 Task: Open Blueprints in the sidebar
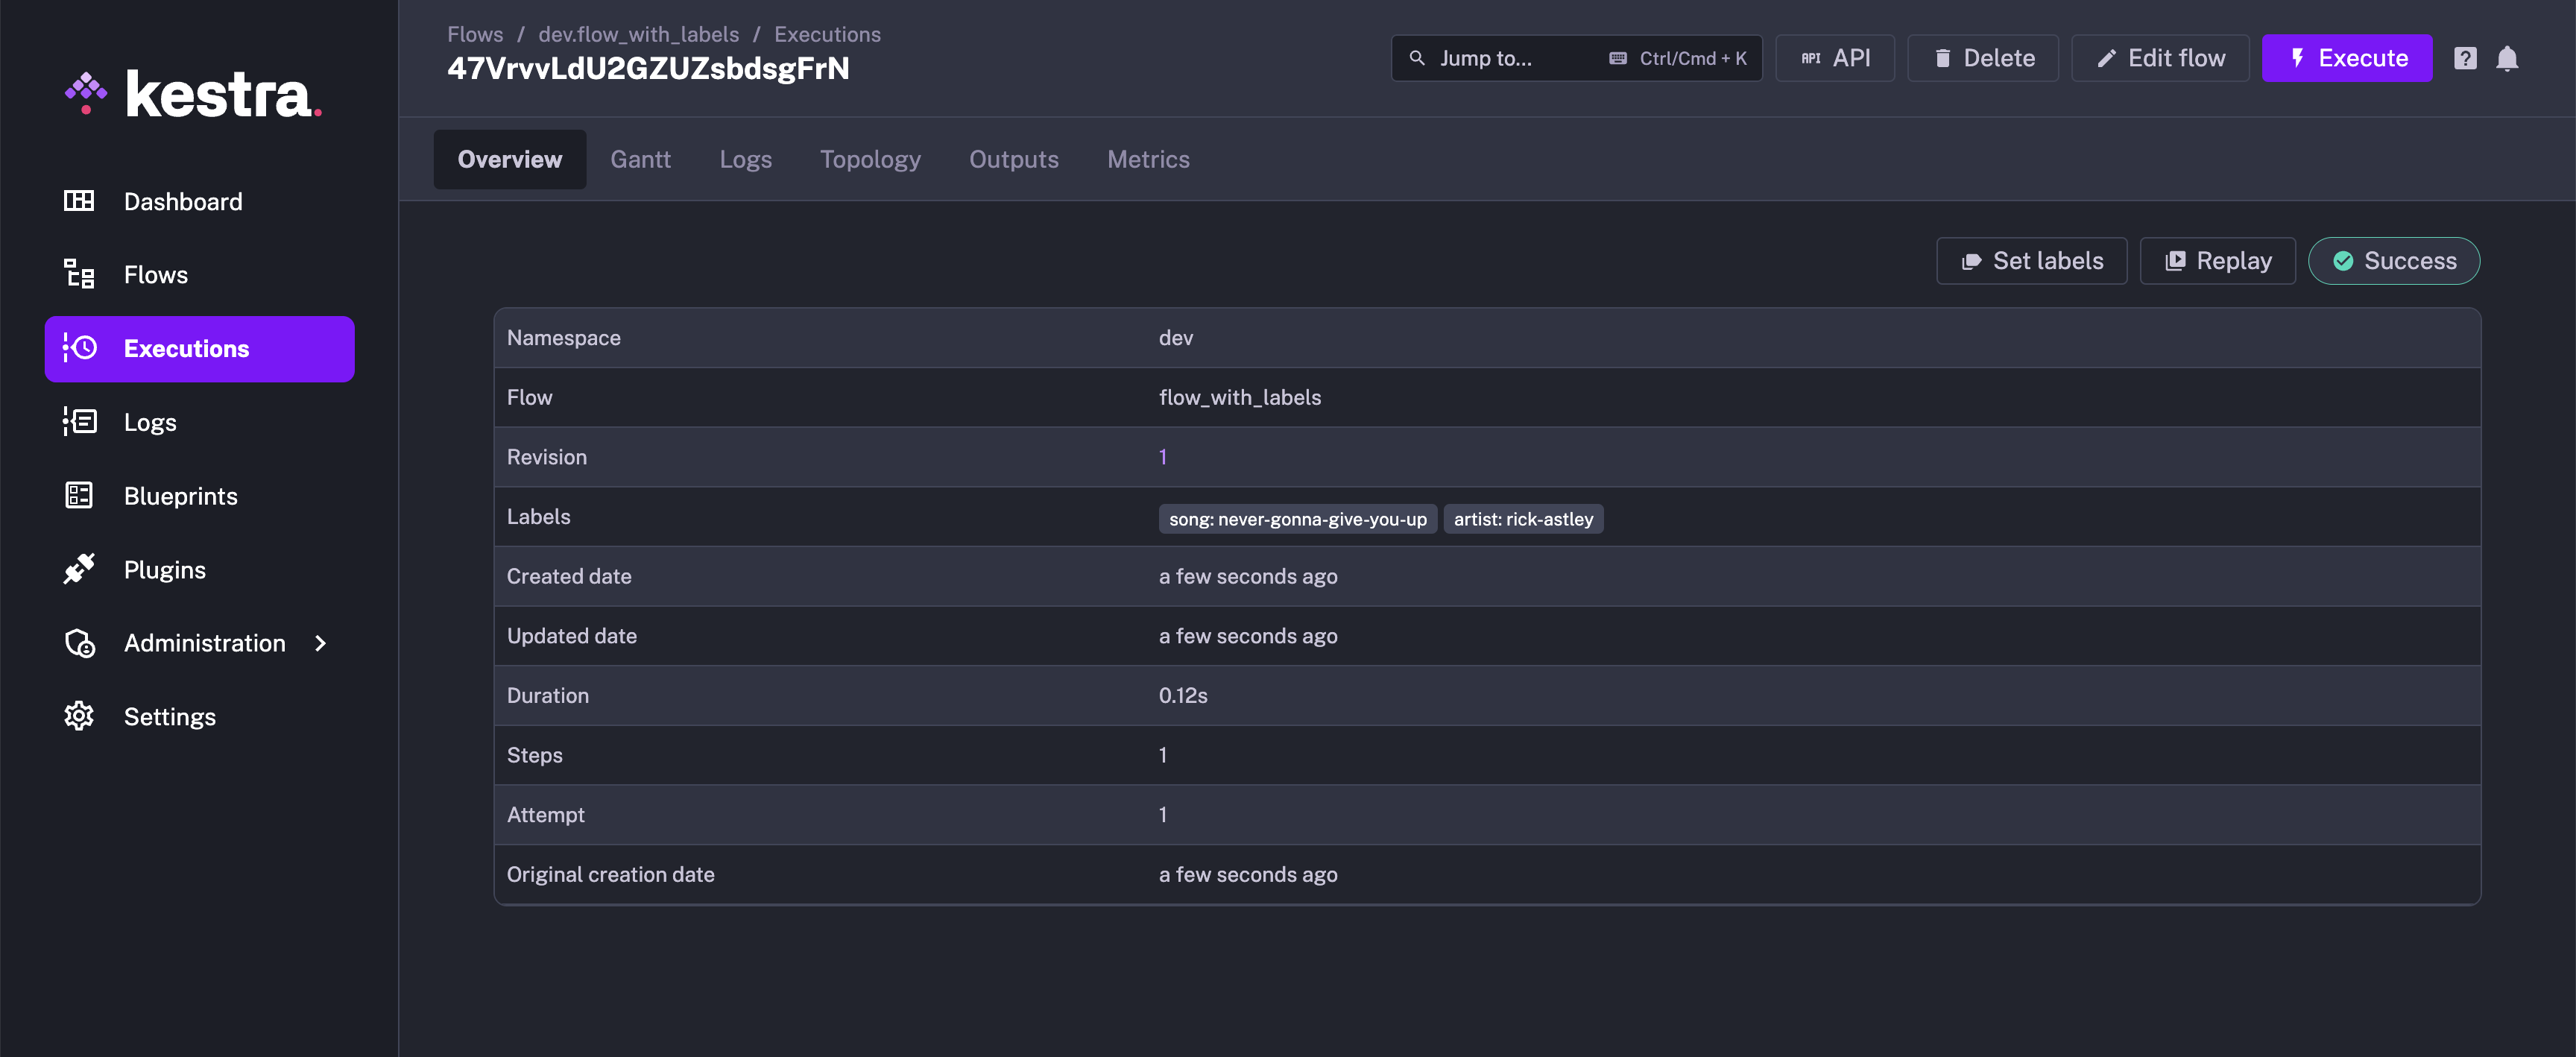[x=180, y=496]
